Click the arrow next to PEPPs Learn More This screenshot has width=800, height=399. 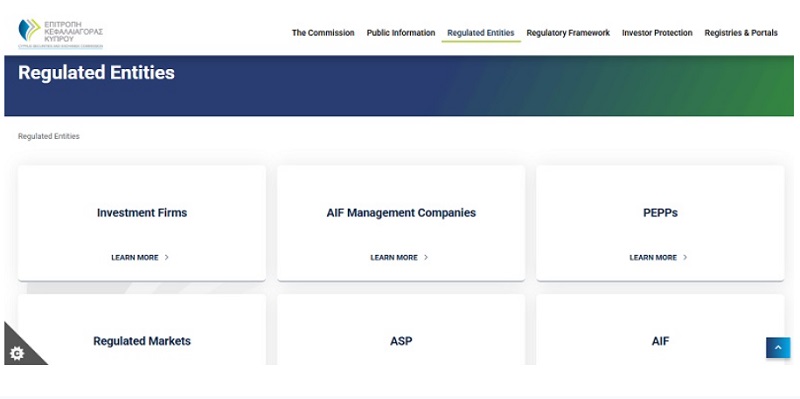[x=685, y=258]
